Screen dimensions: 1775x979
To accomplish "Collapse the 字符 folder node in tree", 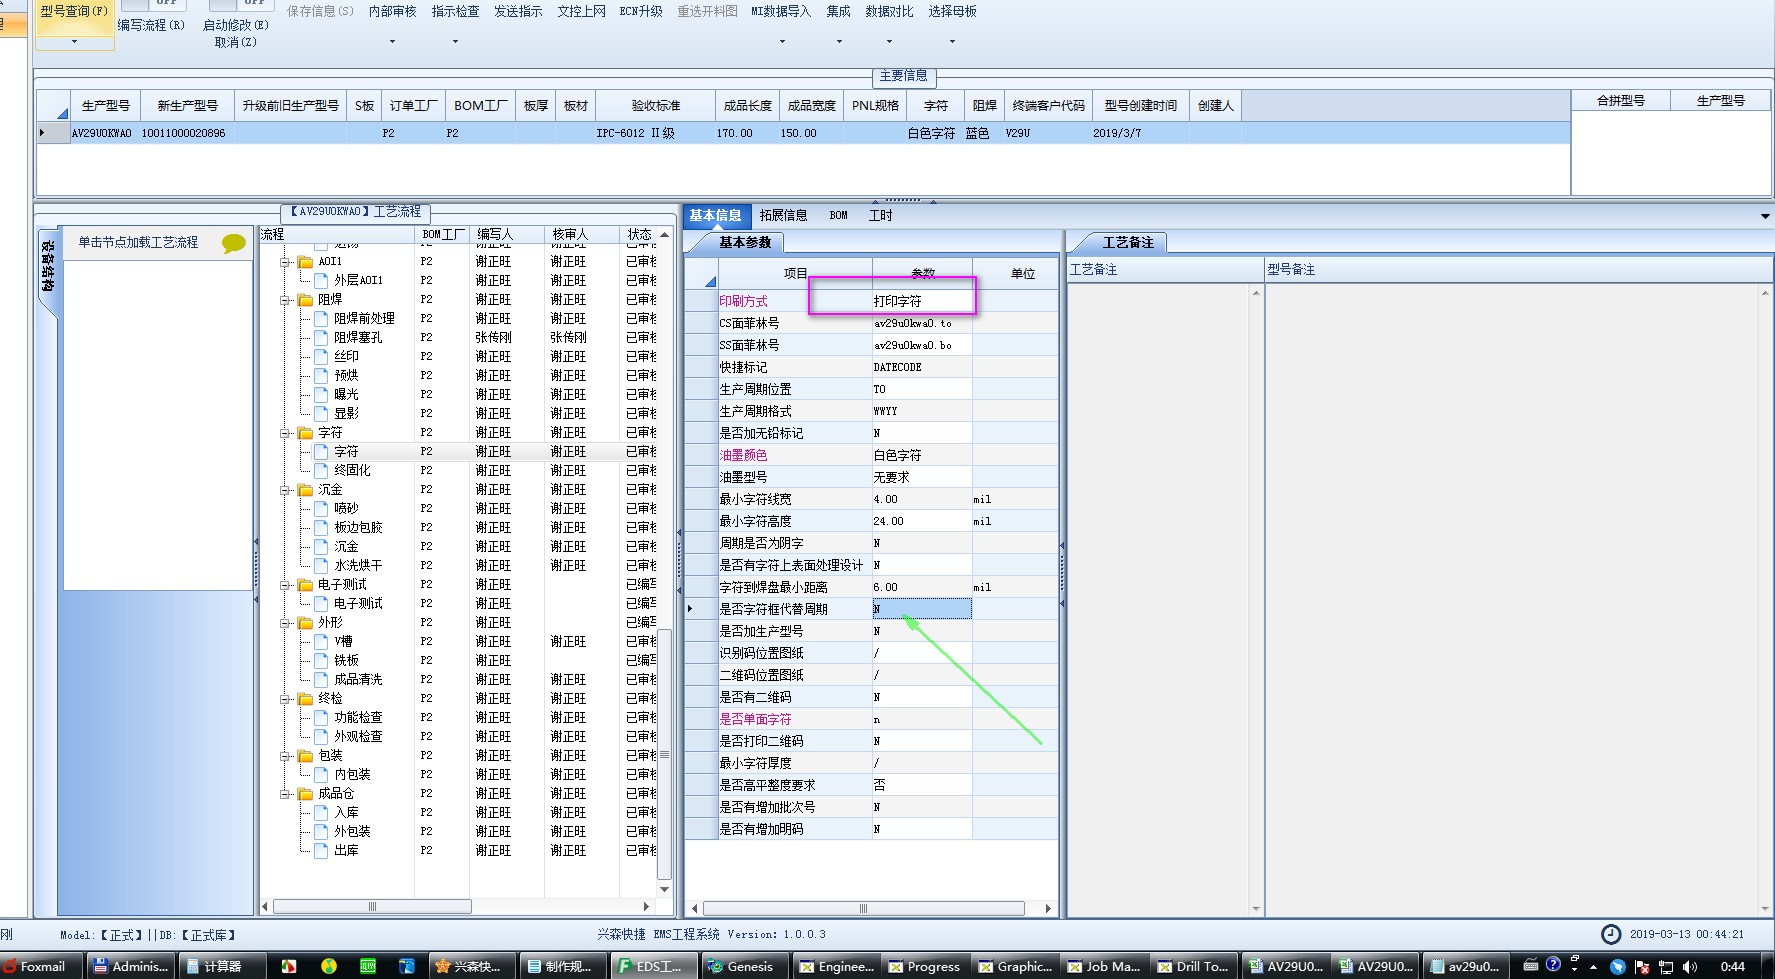I will point(286,433).
